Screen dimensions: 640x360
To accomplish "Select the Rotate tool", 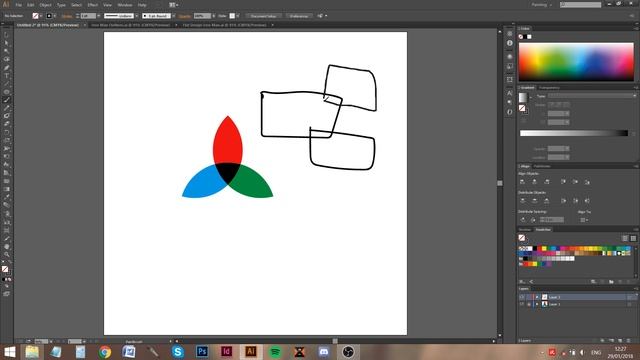I will (7, 132).
